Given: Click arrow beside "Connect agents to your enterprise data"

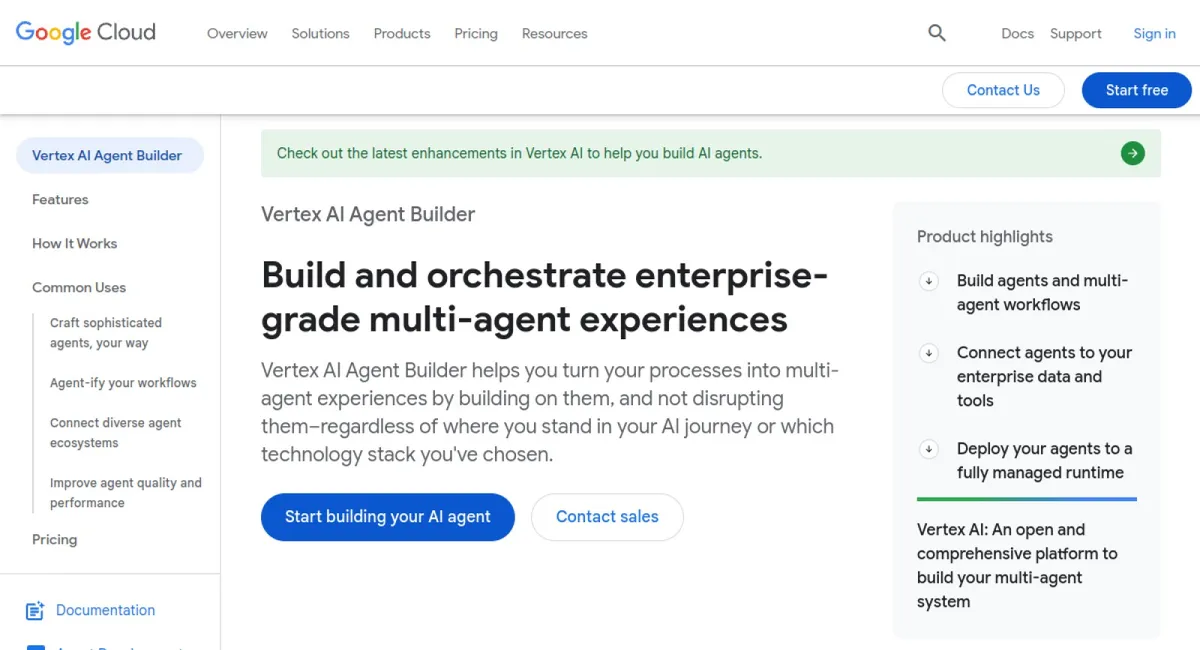Looking at the screenshot, I should (x=929, y=353).
